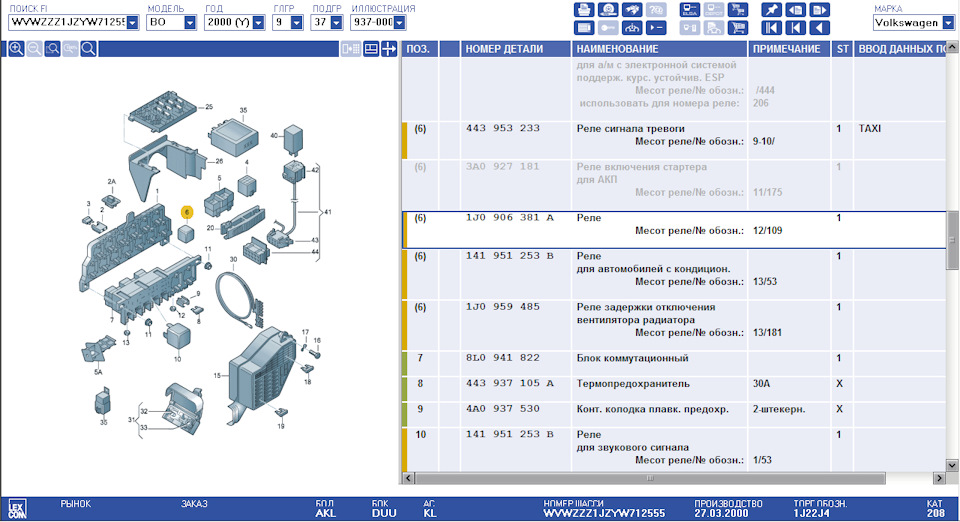Viewport: 960px width, 522px height.
Task: Click the ПОЗ. column header
Action: [419, 49]
